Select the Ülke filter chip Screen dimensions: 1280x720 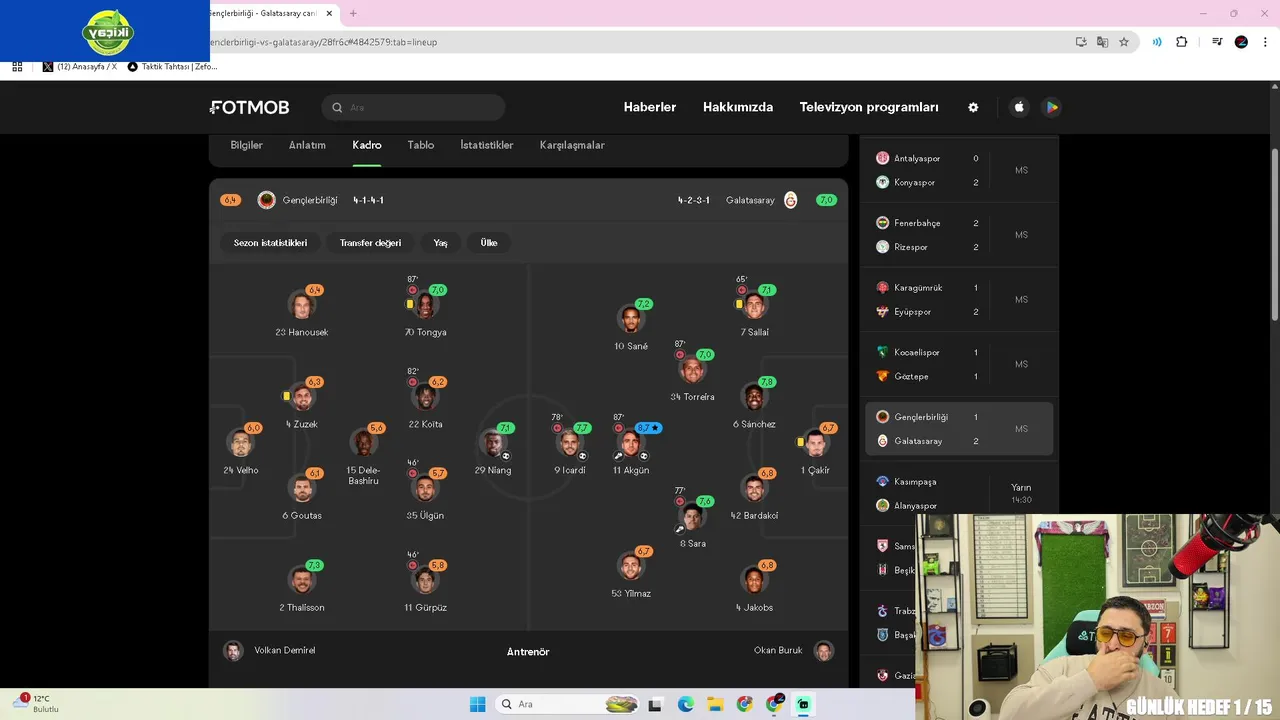click(x=489, y=243)
